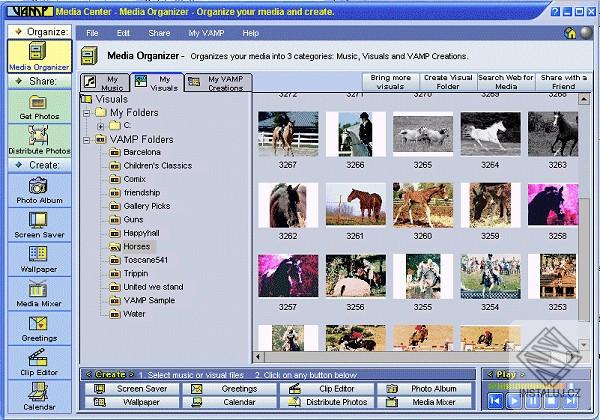Click the Screen Saver button in Create bar
Viewport: 600px width, 420px height.
click(x=132, y=389)
